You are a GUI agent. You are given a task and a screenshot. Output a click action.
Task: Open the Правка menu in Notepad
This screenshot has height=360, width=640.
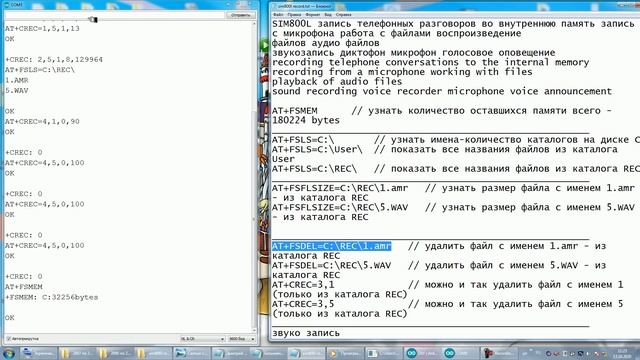pyautogui.click(x=294, y=15)
